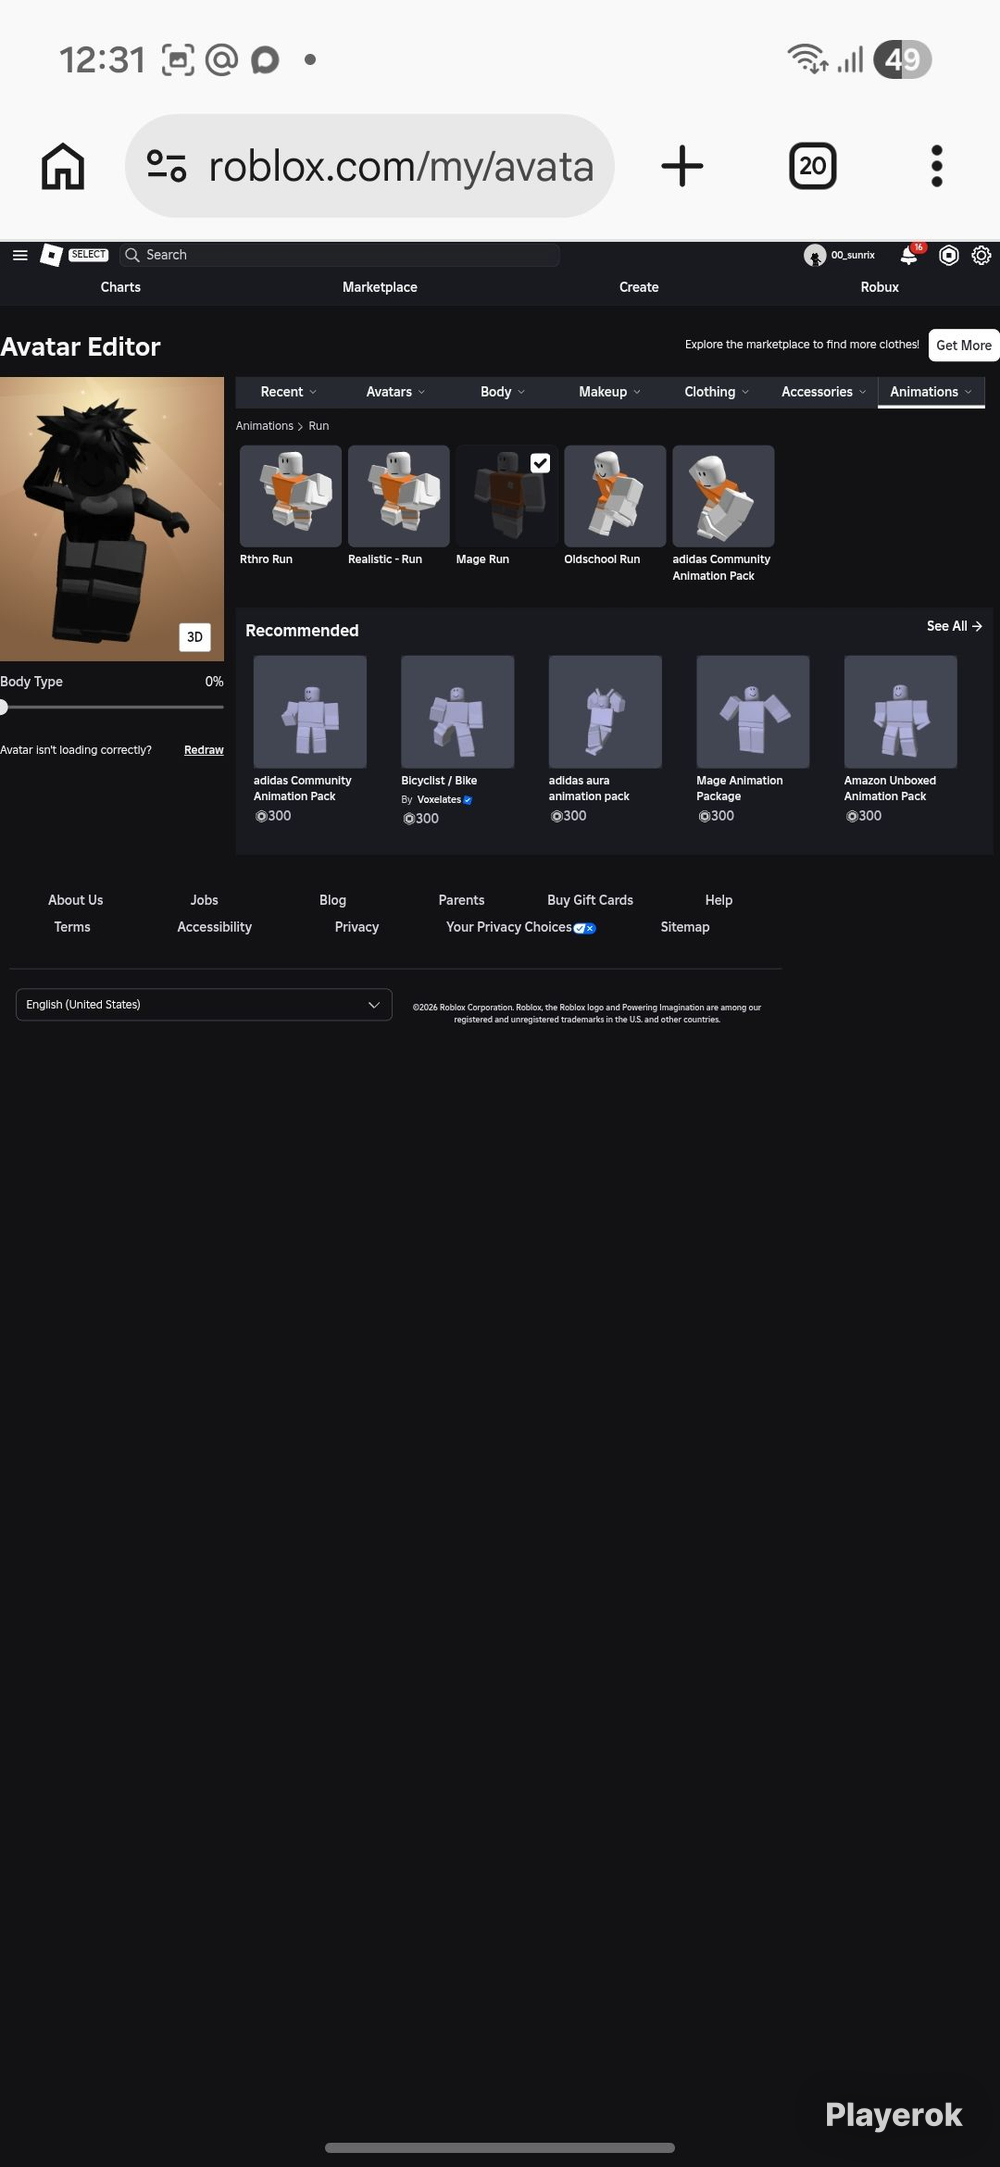
Task: Select owned adidas Community Animation Pack run
Action: click(723, 496)
